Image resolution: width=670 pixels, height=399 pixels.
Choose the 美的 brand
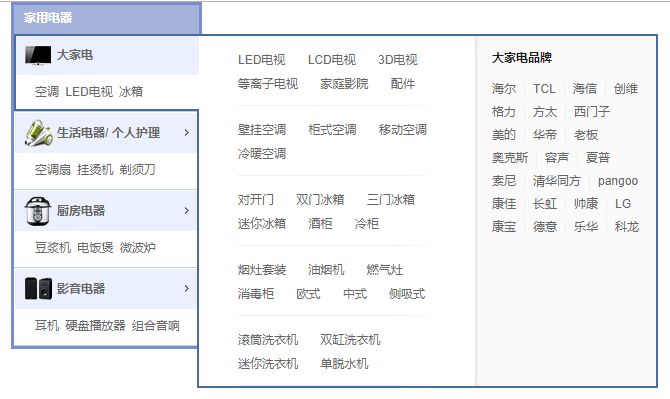pyautogui.click(x=504, y=135)
